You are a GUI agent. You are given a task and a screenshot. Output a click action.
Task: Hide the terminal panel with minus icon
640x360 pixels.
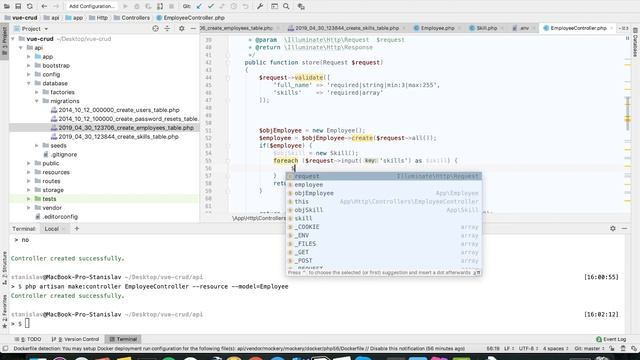pyautogui.click(x=624, y=229)
